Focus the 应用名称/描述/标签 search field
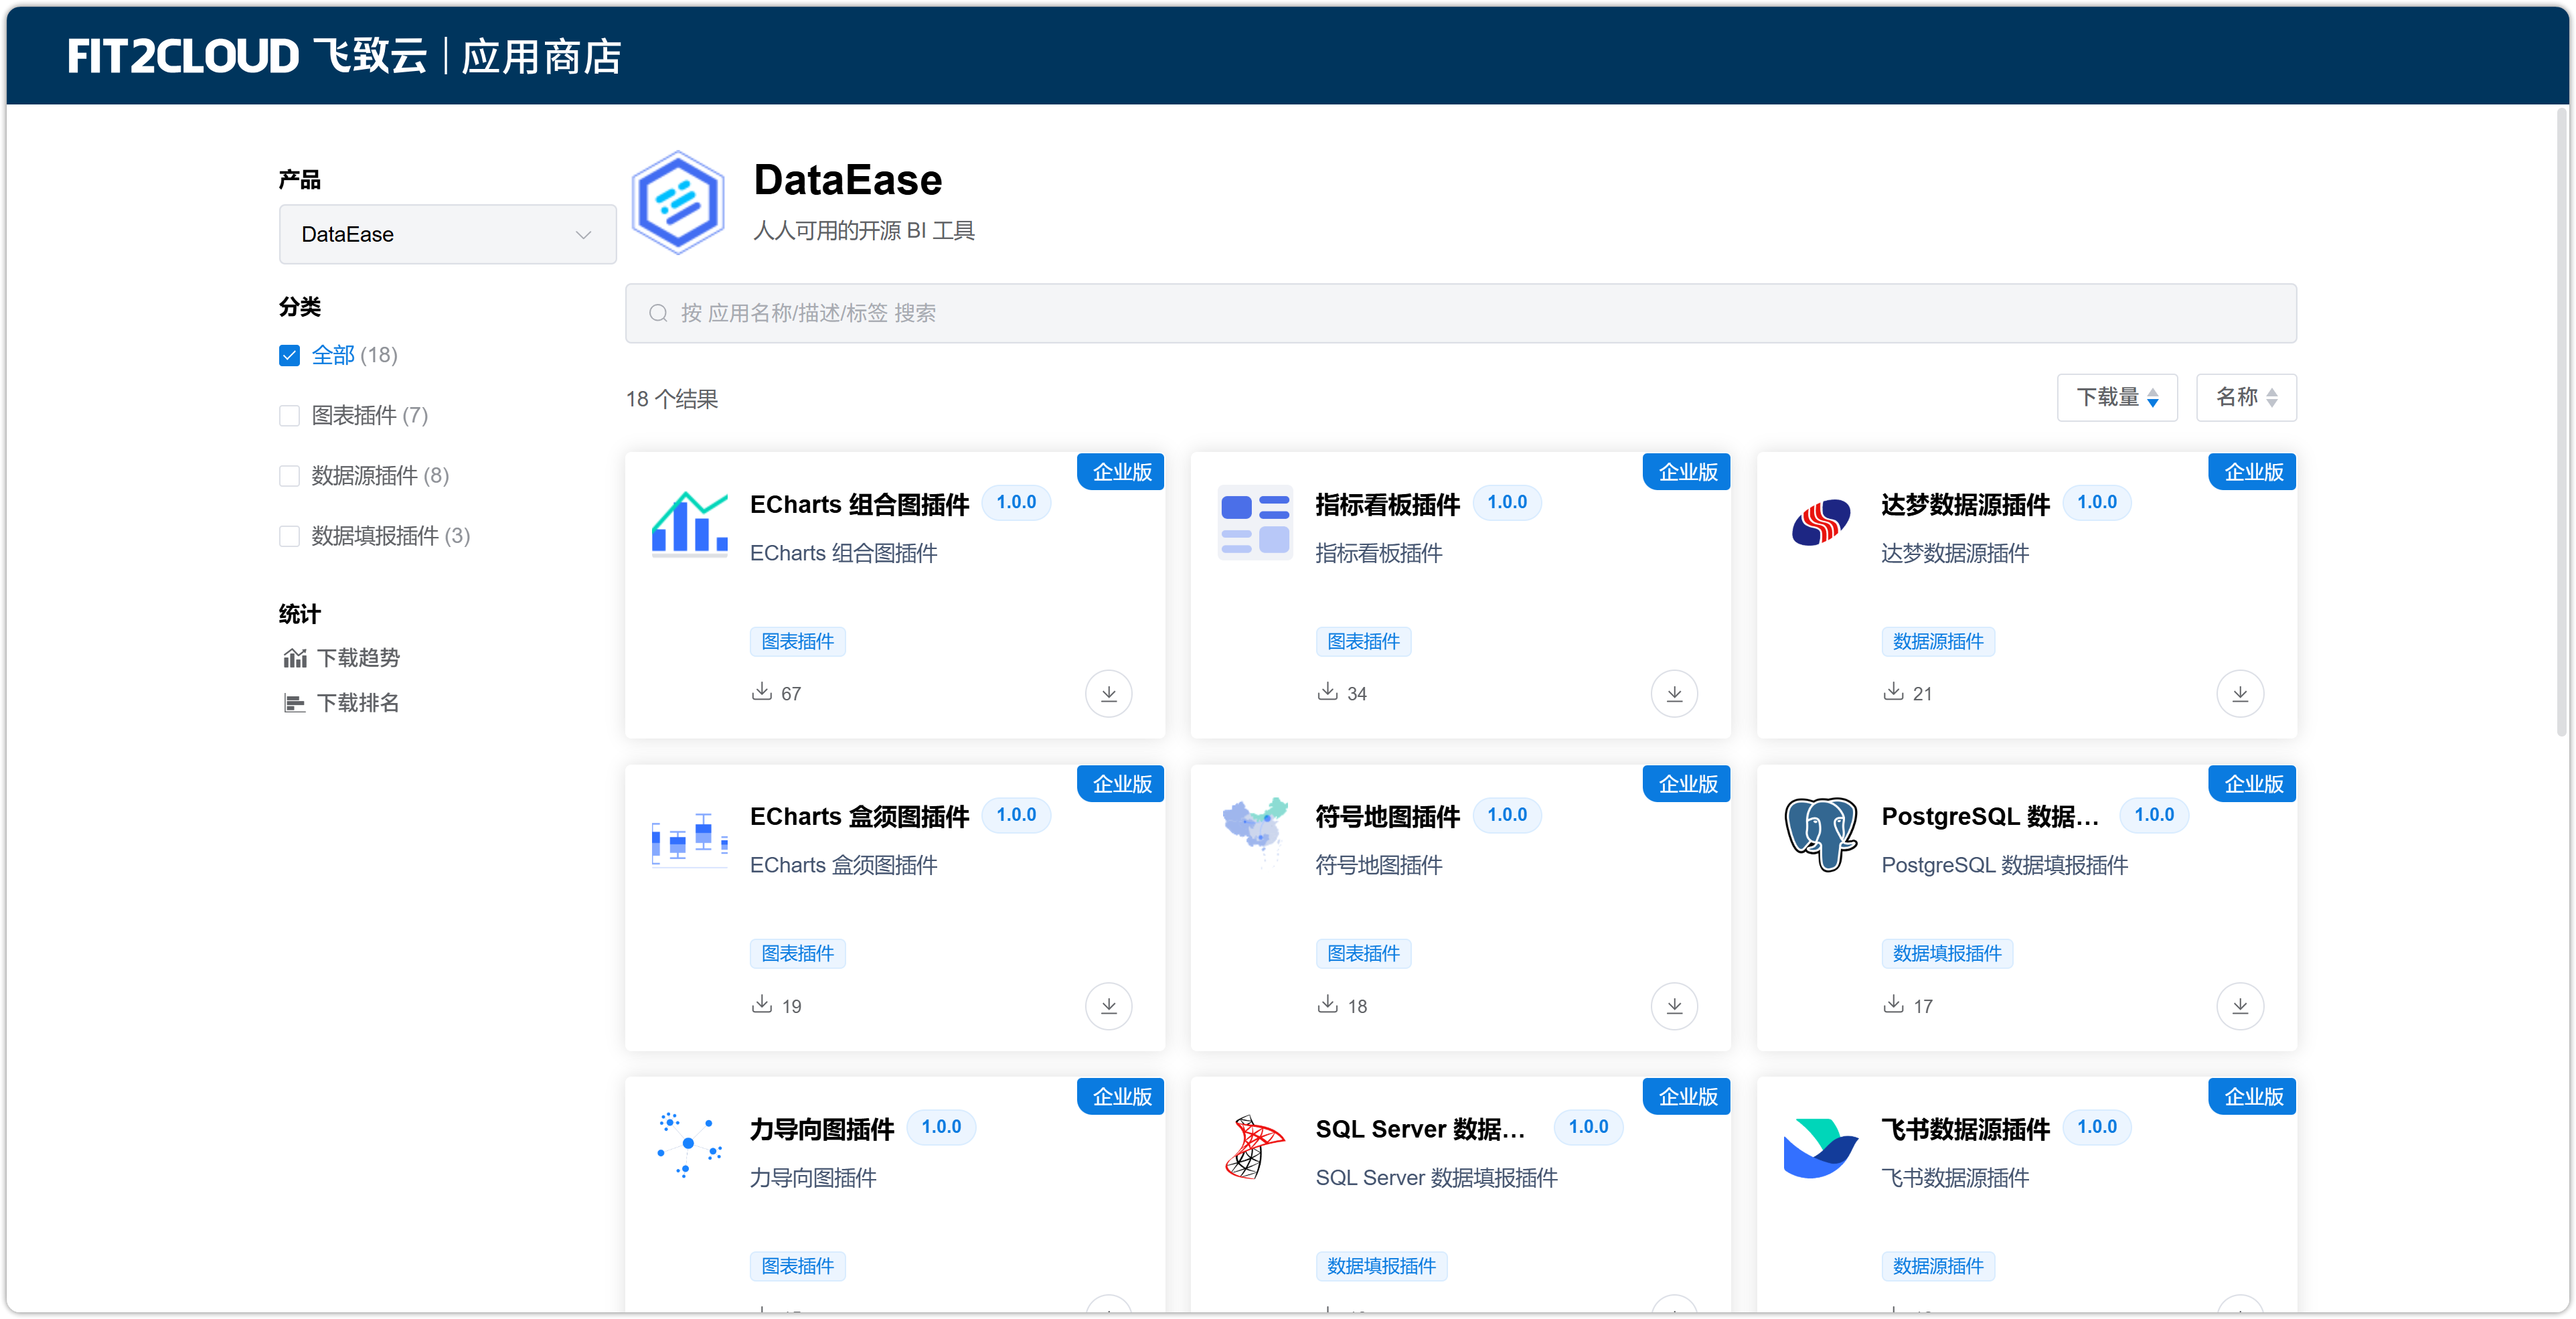Image resolution: width=2576 pixels, height=1319 pixels. pos(1461,313)
